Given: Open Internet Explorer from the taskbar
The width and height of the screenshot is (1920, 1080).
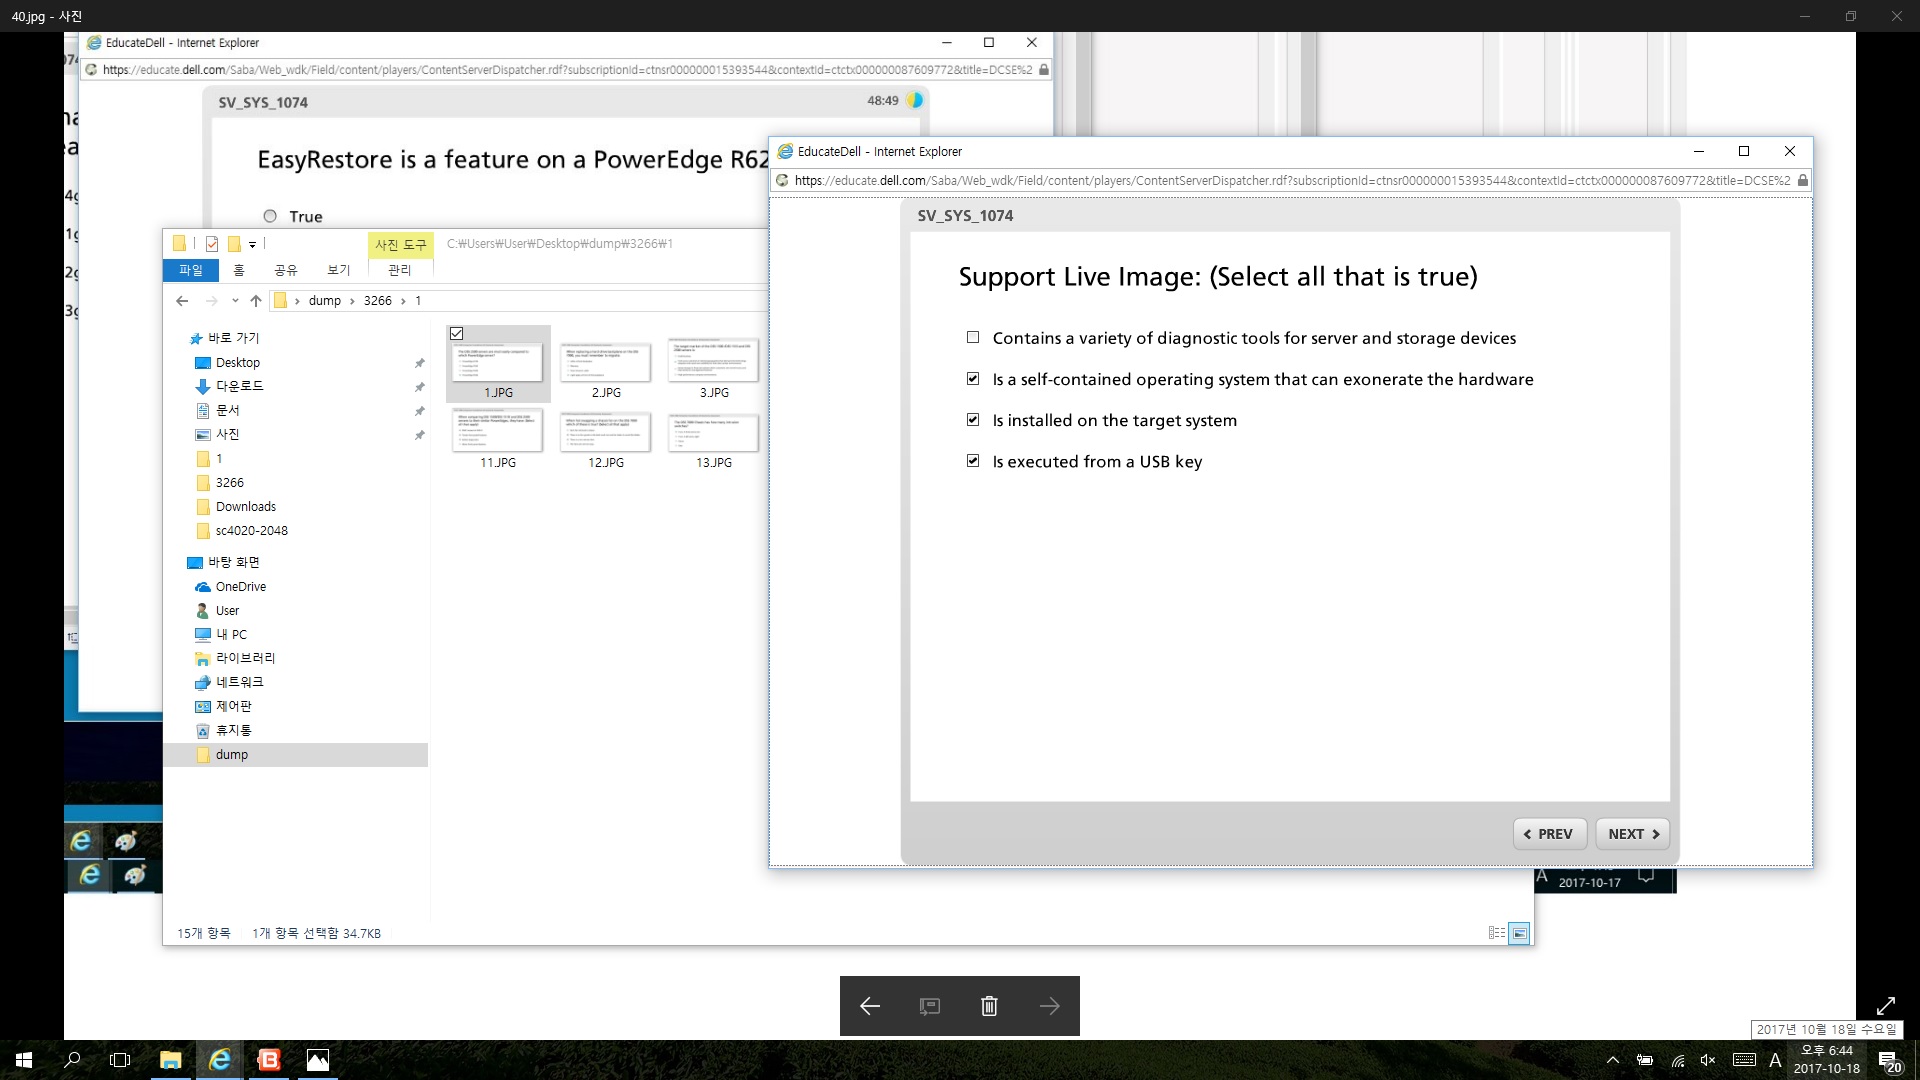Looking at the screenshot, I should [x=219, y=1060].
